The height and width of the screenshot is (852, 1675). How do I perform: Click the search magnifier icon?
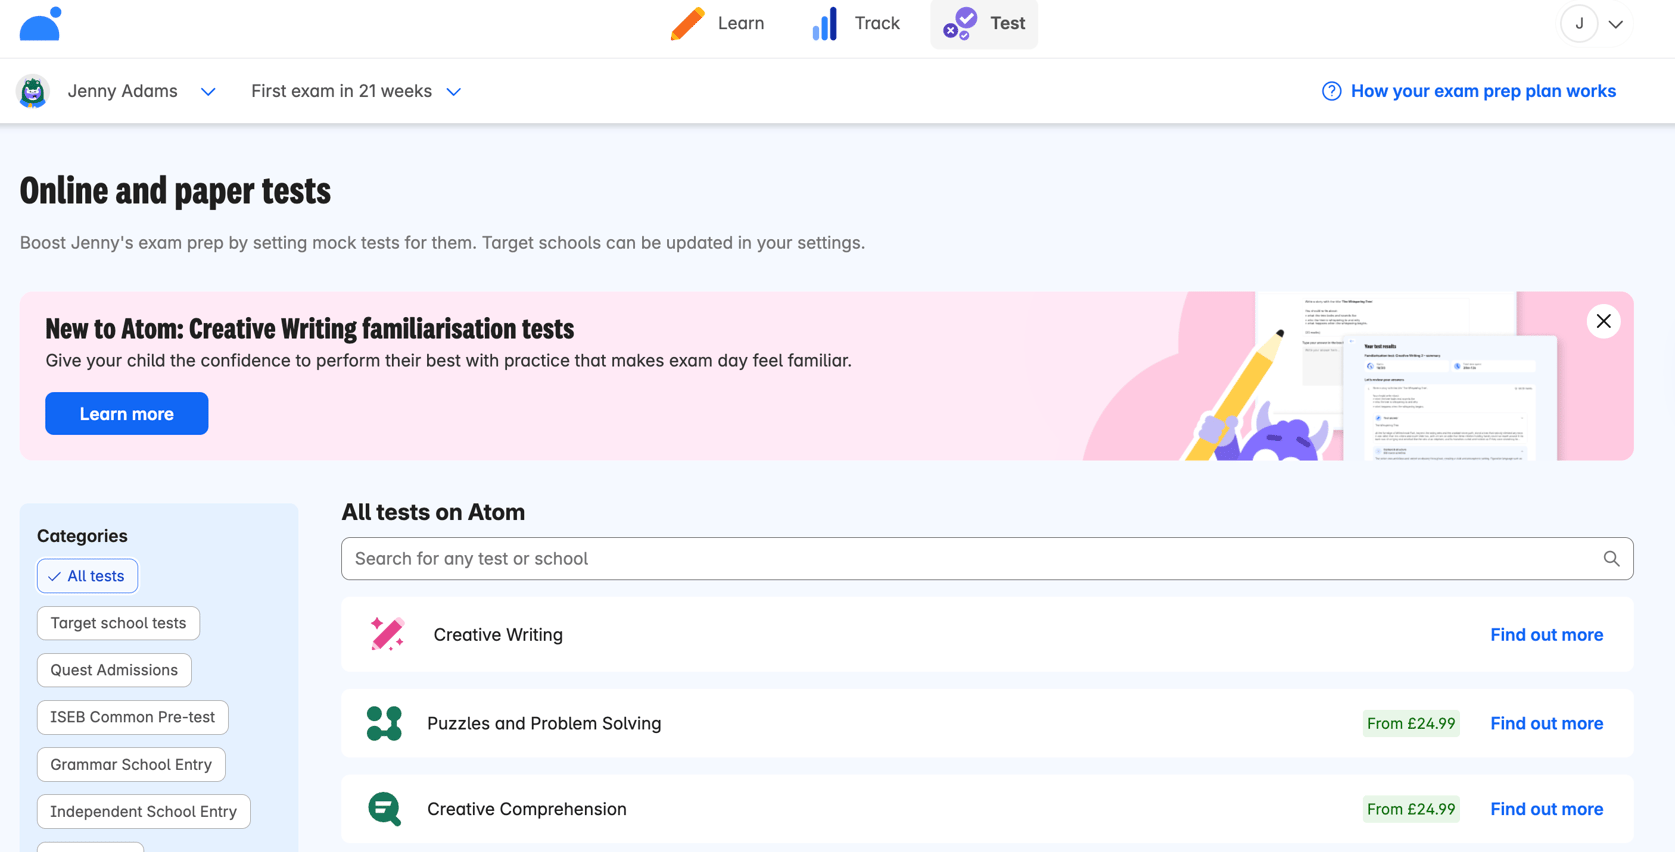tap(1611, 559)
